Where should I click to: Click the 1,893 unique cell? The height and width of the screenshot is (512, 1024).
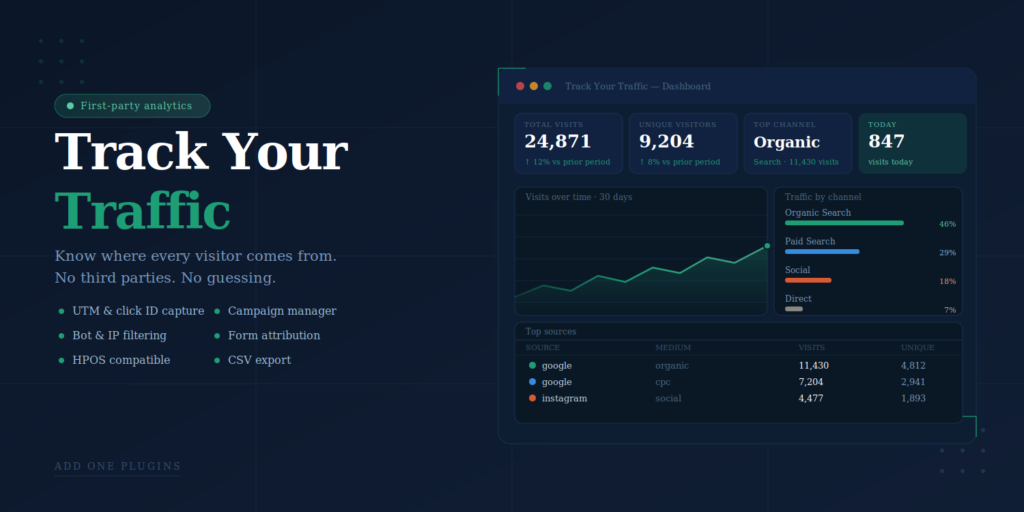pyautogui.click(x=914, y=398)
